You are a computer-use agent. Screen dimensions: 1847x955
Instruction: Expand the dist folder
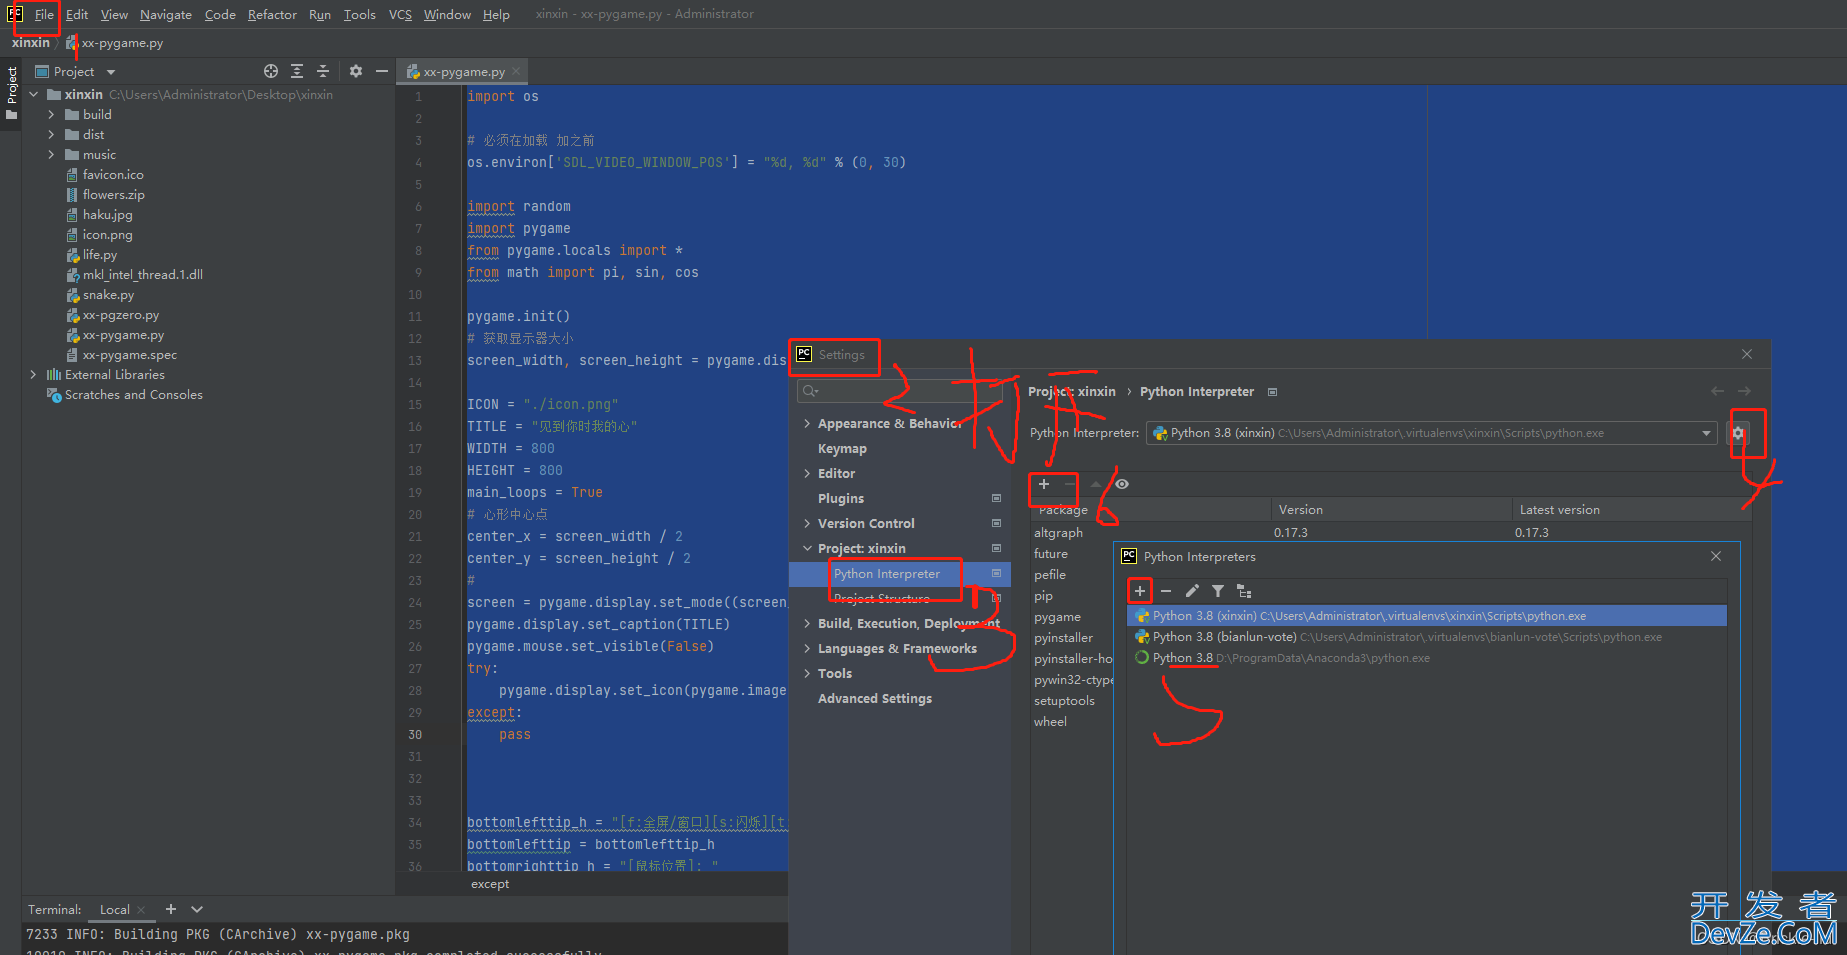52,135
